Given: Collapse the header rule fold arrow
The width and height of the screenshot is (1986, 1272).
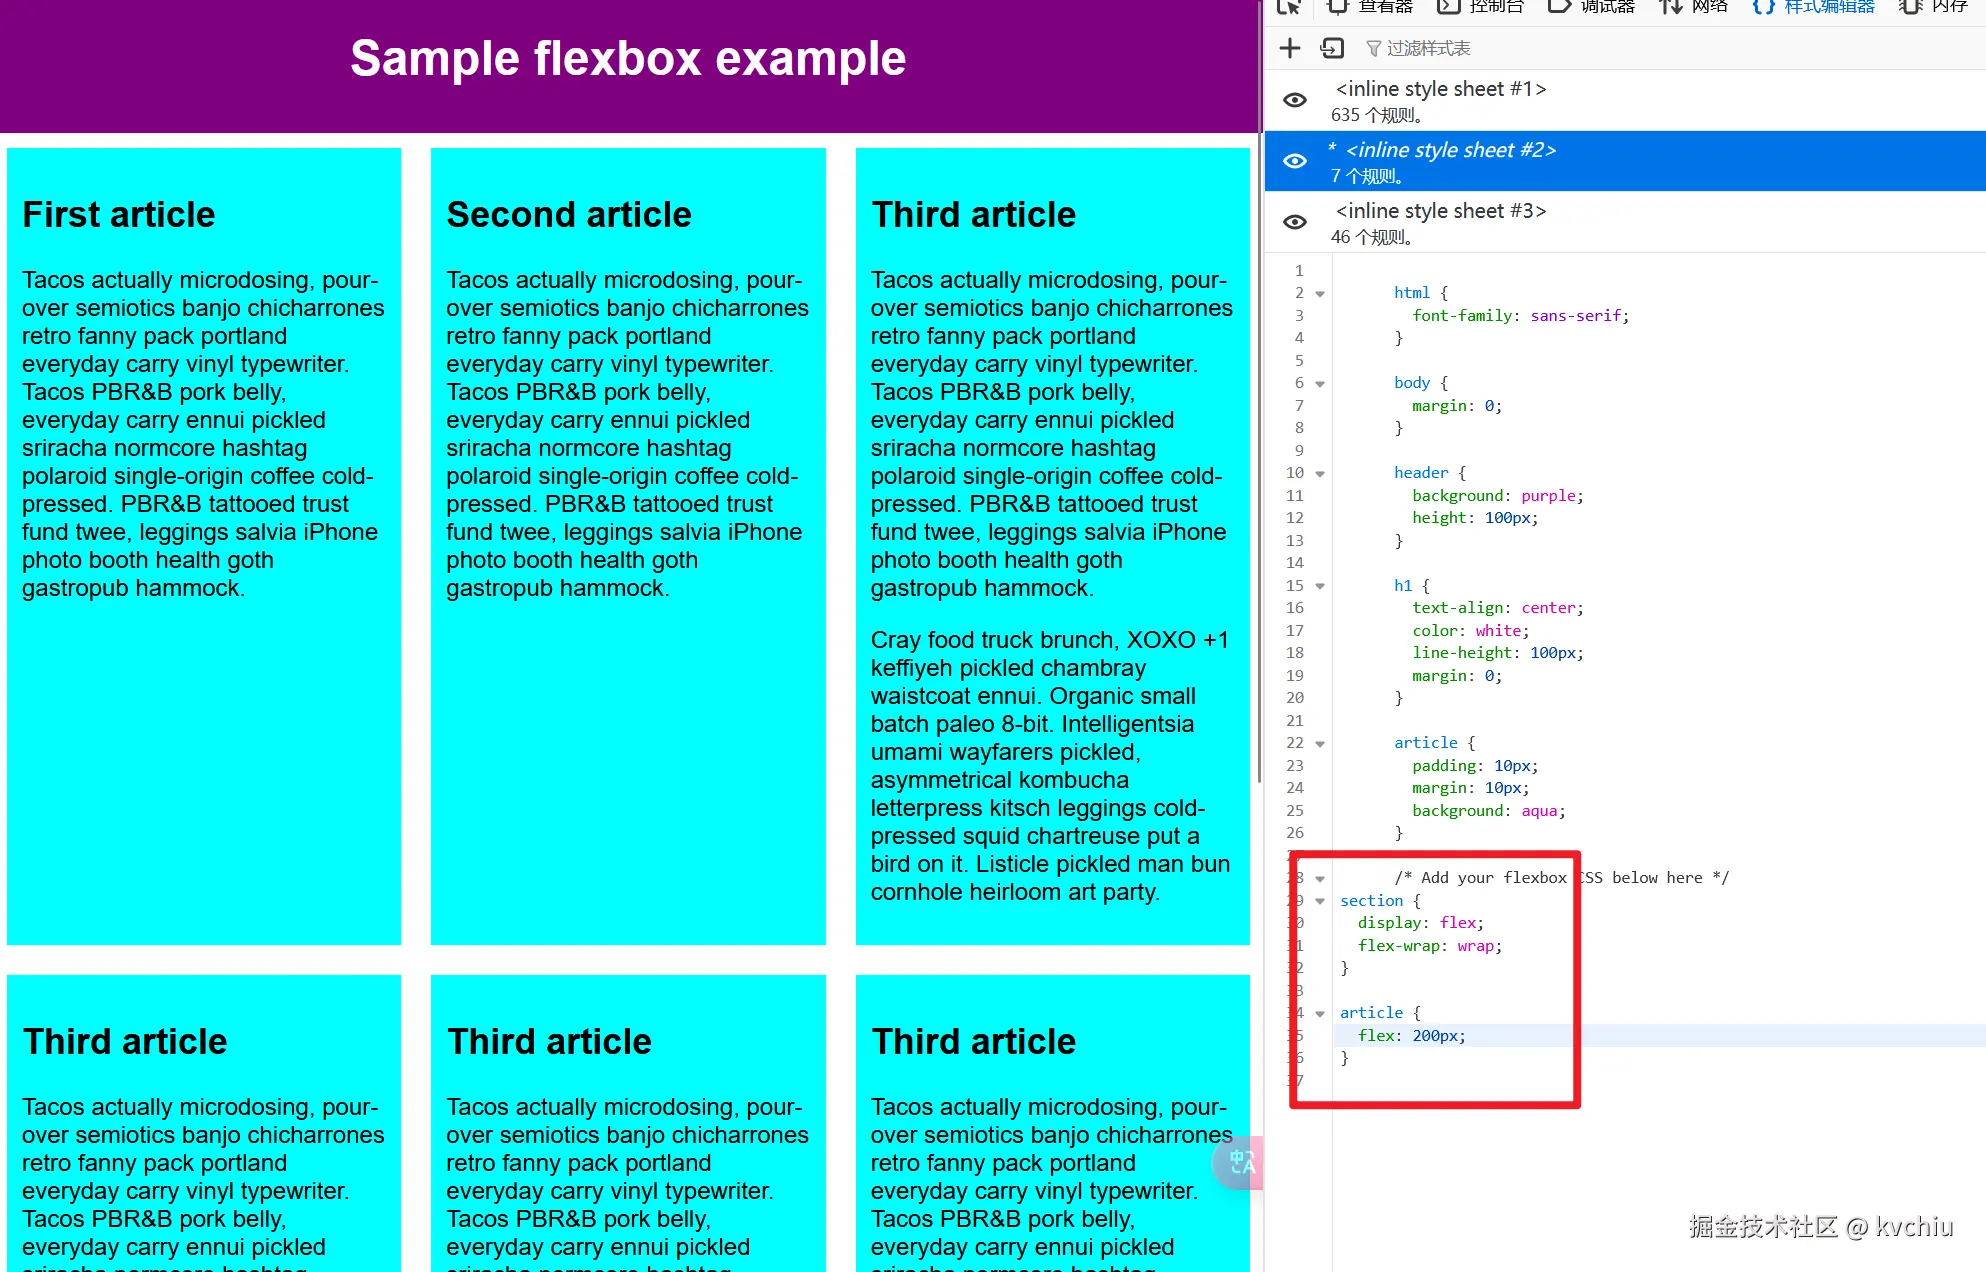Looking at the screenshot, I should pos(1320,474).
